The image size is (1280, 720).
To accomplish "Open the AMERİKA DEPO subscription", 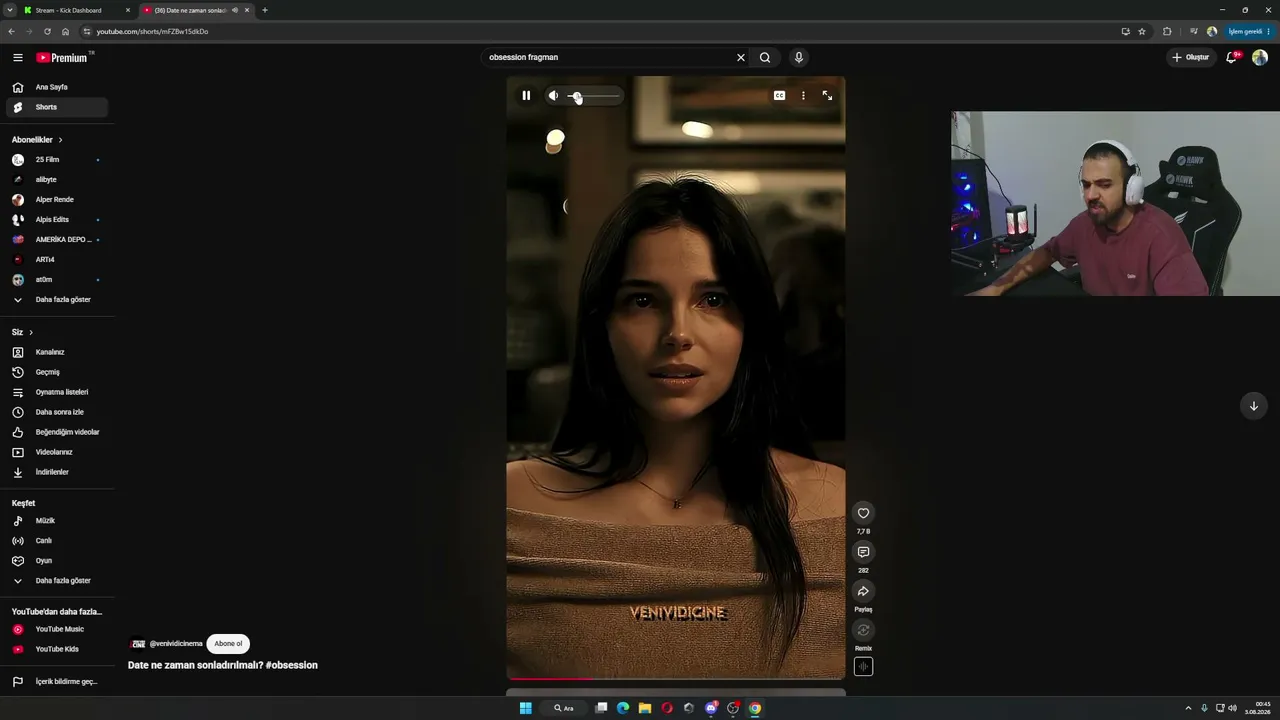I will [57, 240].
